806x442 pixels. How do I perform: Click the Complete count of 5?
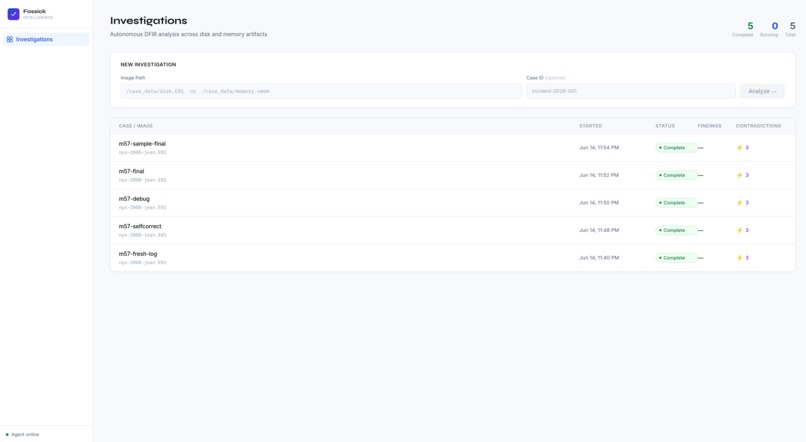750,26
